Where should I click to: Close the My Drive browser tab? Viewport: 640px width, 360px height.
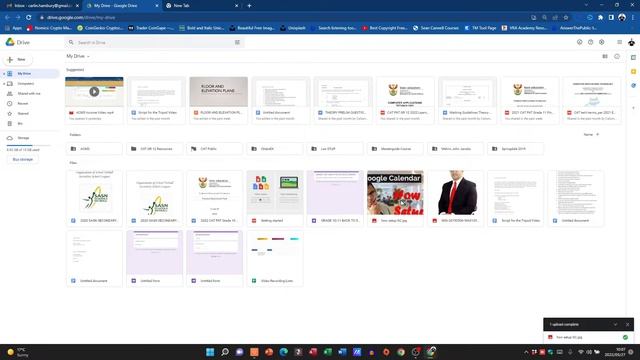[x=157, y=6]
